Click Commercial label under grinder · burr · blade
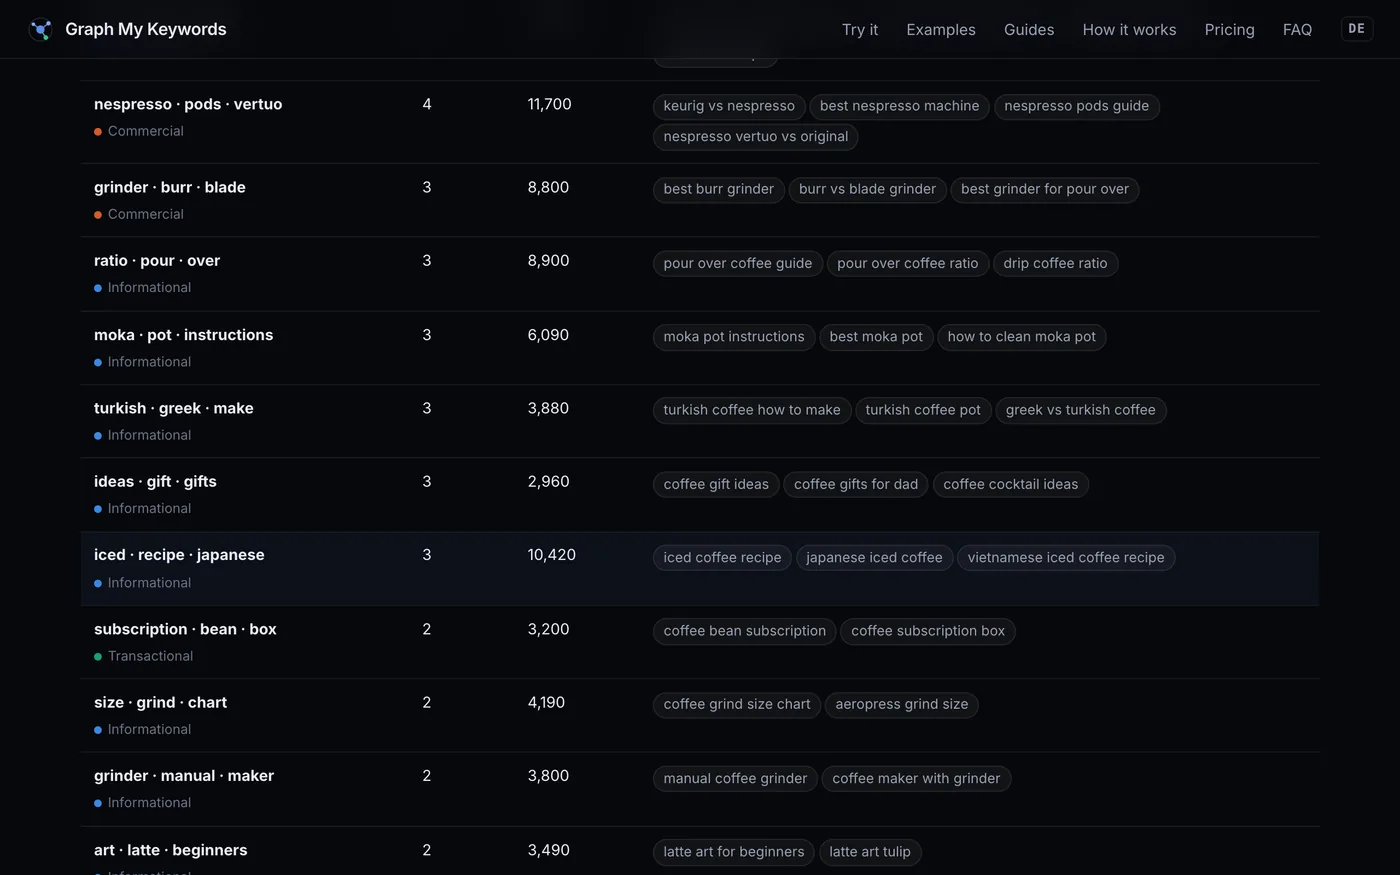This screenshot has height=875, width=1400. coord(145,214)
